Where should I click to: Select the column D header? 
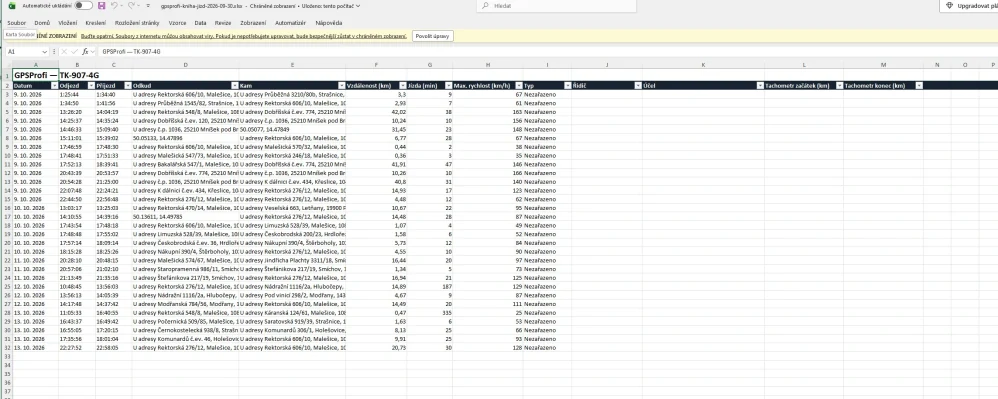(185, 65)
